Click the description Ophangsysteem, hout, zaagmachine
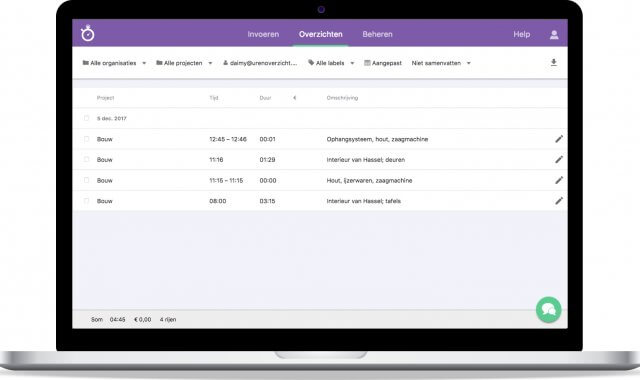 tap(377, 139)
